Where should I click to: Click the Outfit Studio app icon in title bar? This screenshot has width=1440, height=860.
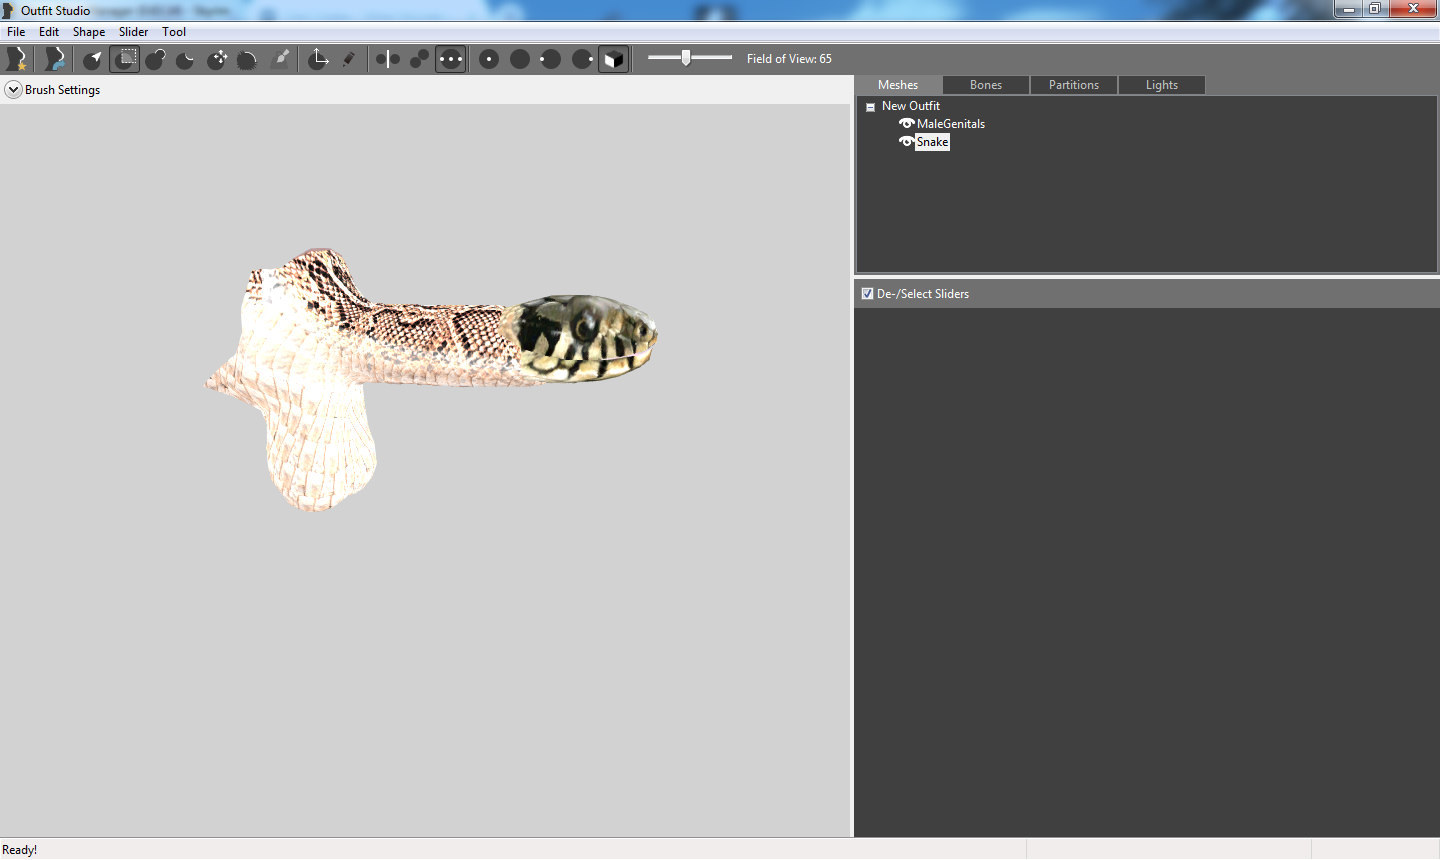point(9,10)
